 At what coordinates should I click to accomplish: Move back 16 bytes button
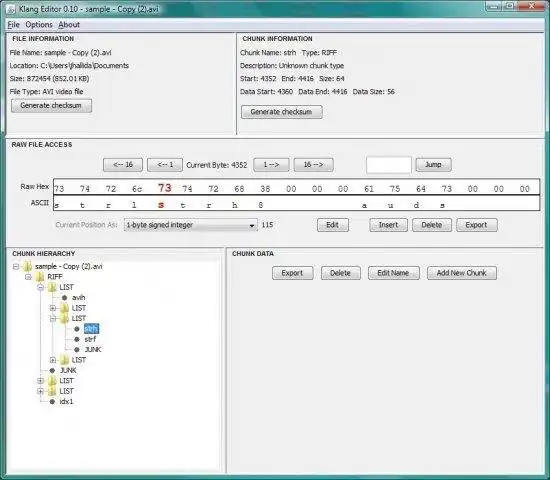[123, 165]
